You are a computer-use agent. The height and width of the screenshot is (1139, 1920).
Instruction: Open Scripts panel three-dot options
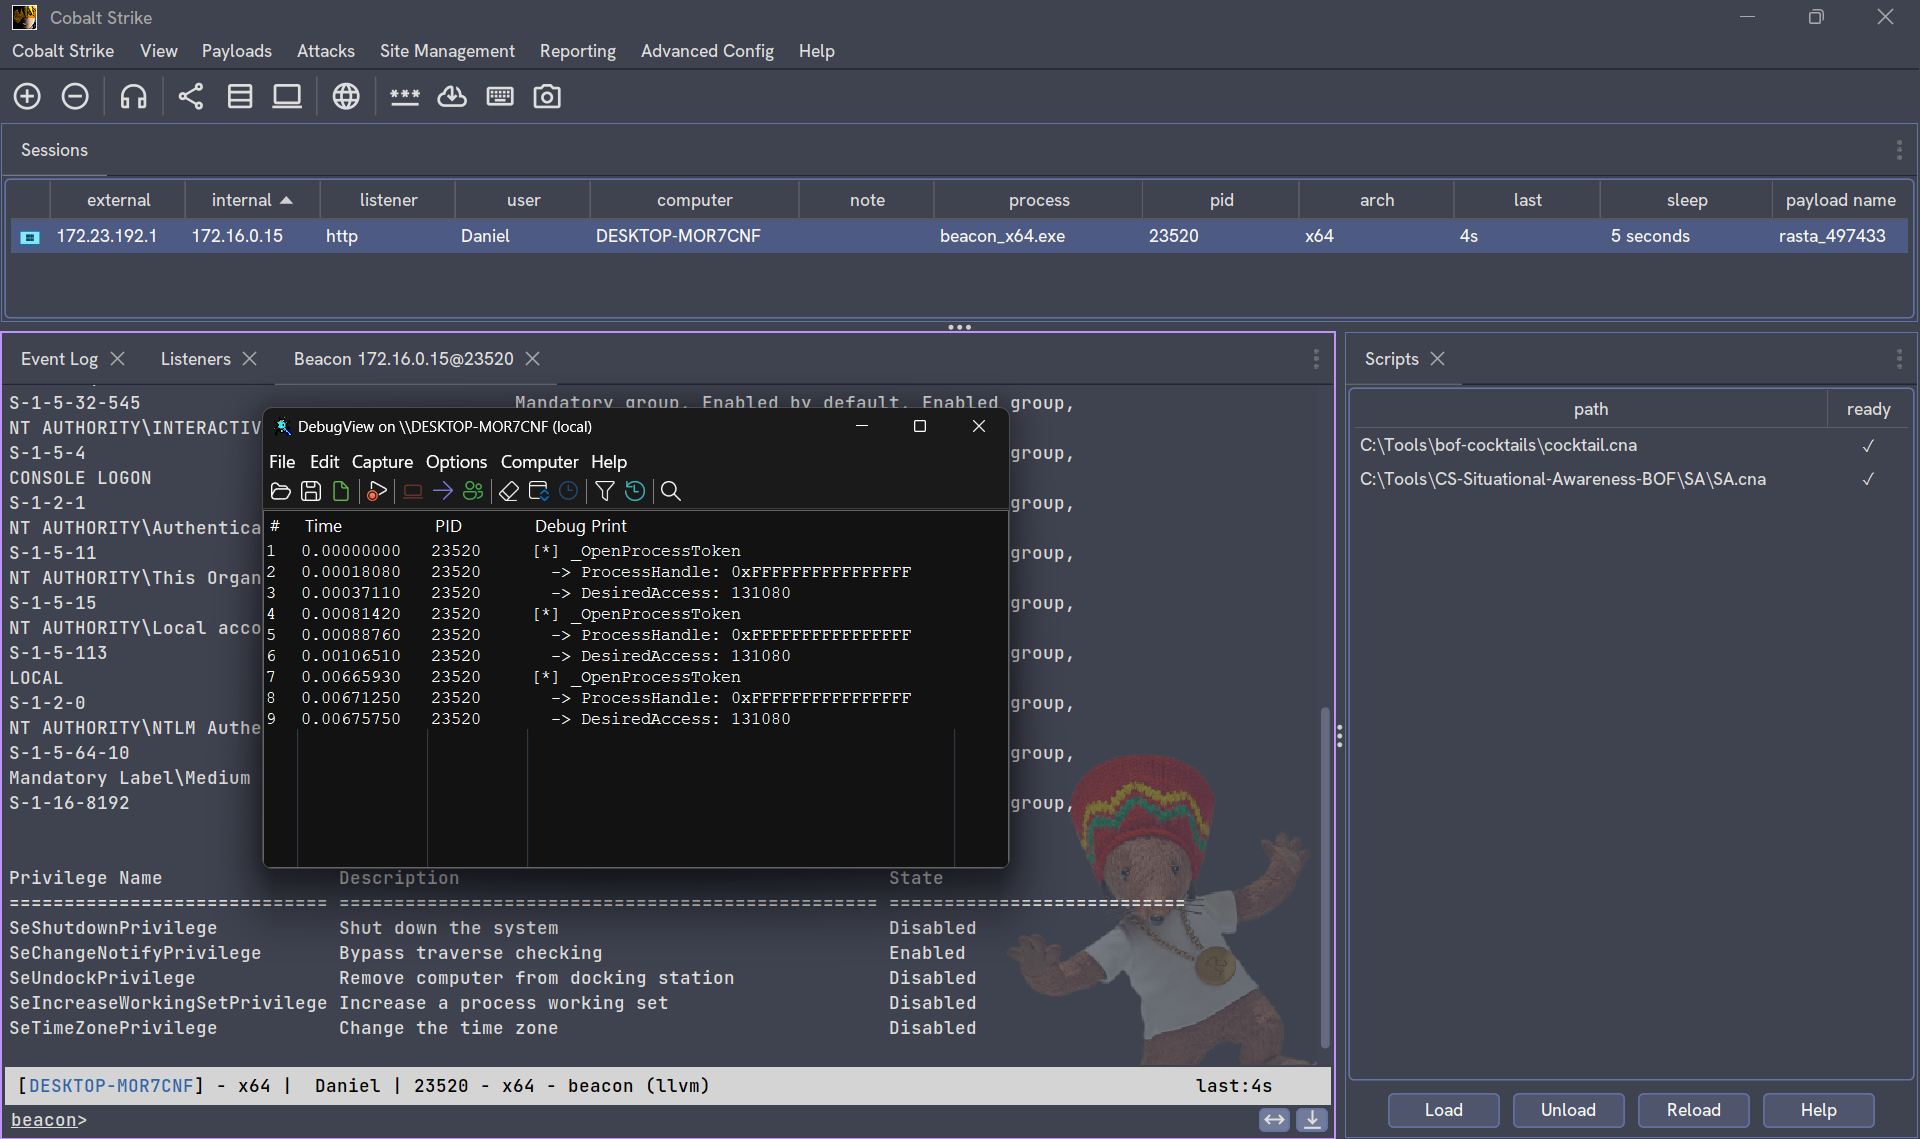tap(1899, 359)
